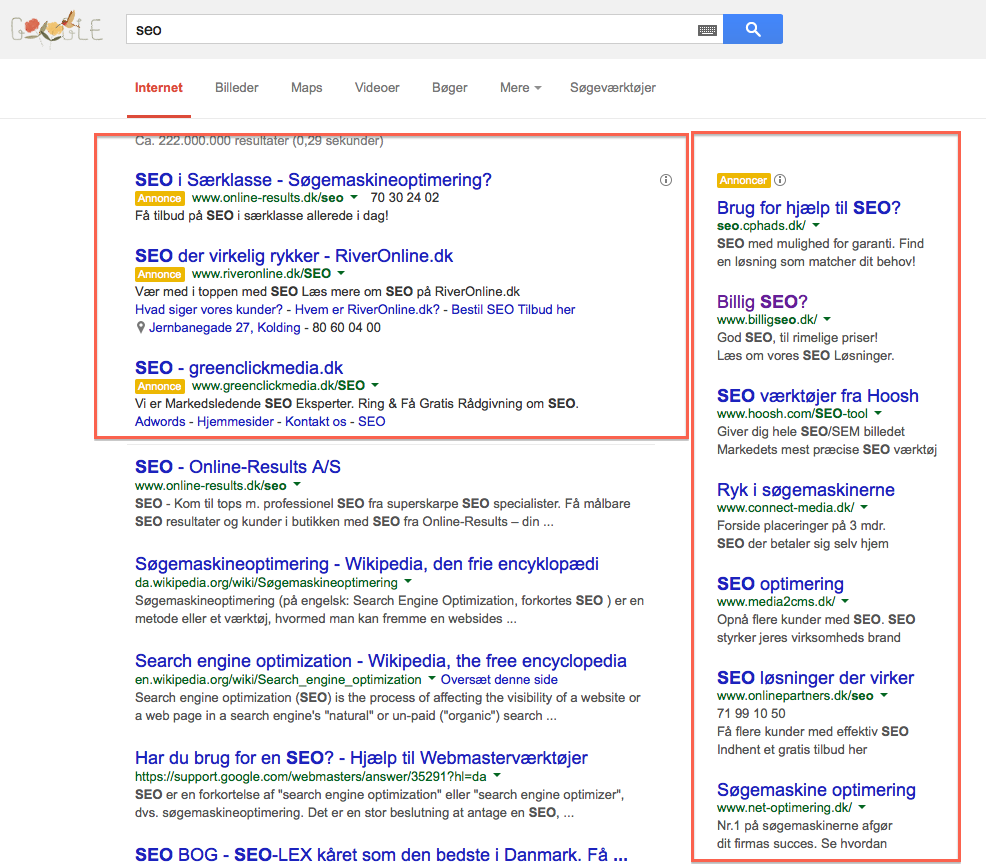Switch to the Maps tab
The height and width of the screenshot is (866, 986).
tap(306, 87)
